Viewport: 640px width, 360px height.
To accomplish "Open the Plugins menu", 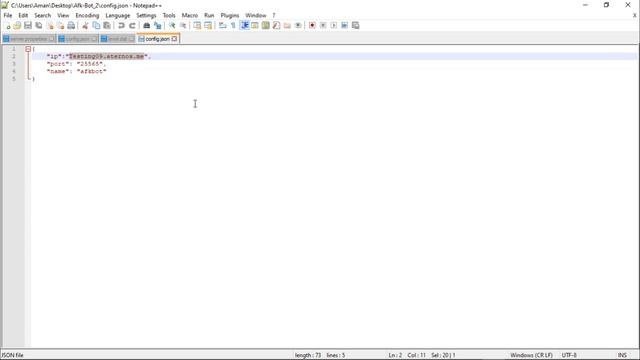I will 230,16.
